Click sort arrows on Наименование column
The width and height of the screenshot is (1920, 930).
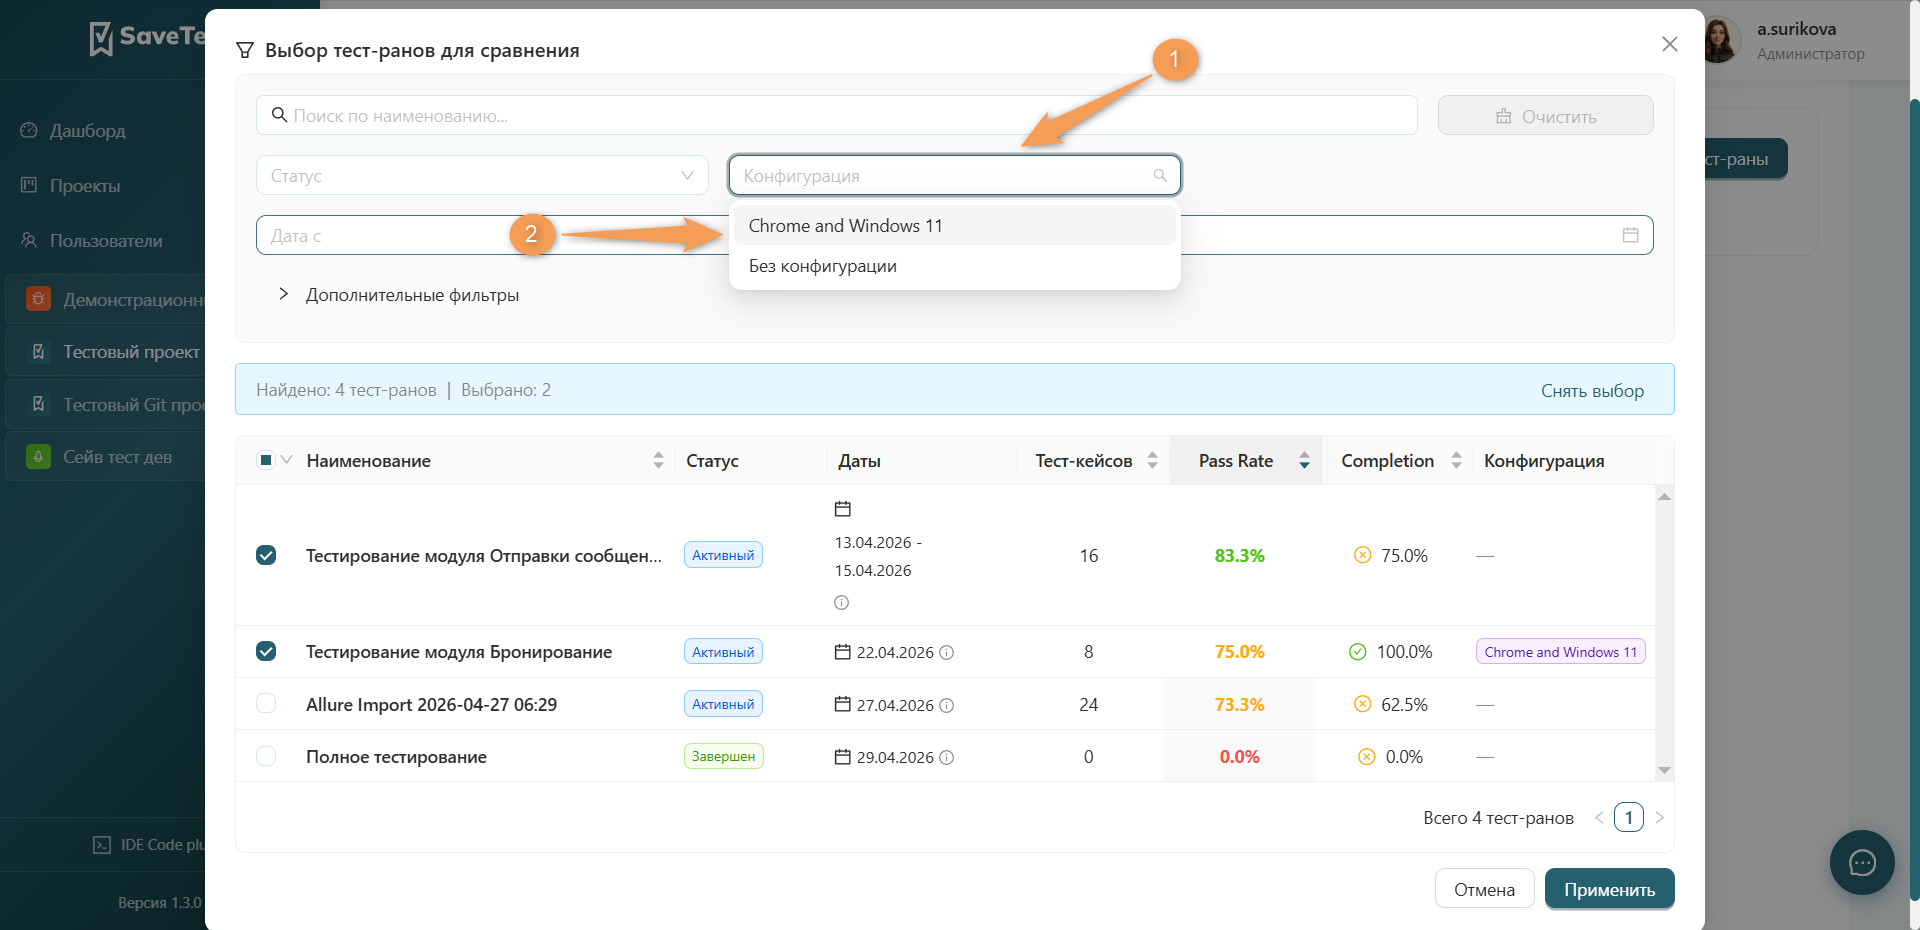[x=658, y=460]
